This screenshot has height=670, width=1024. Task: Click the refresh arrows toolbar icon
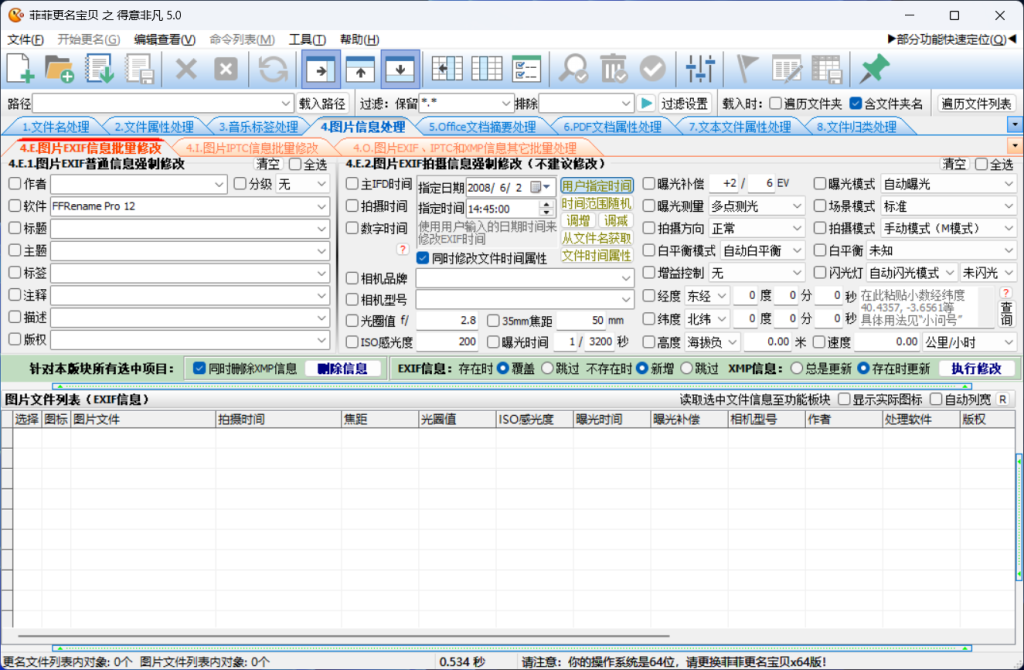[273, 68]
